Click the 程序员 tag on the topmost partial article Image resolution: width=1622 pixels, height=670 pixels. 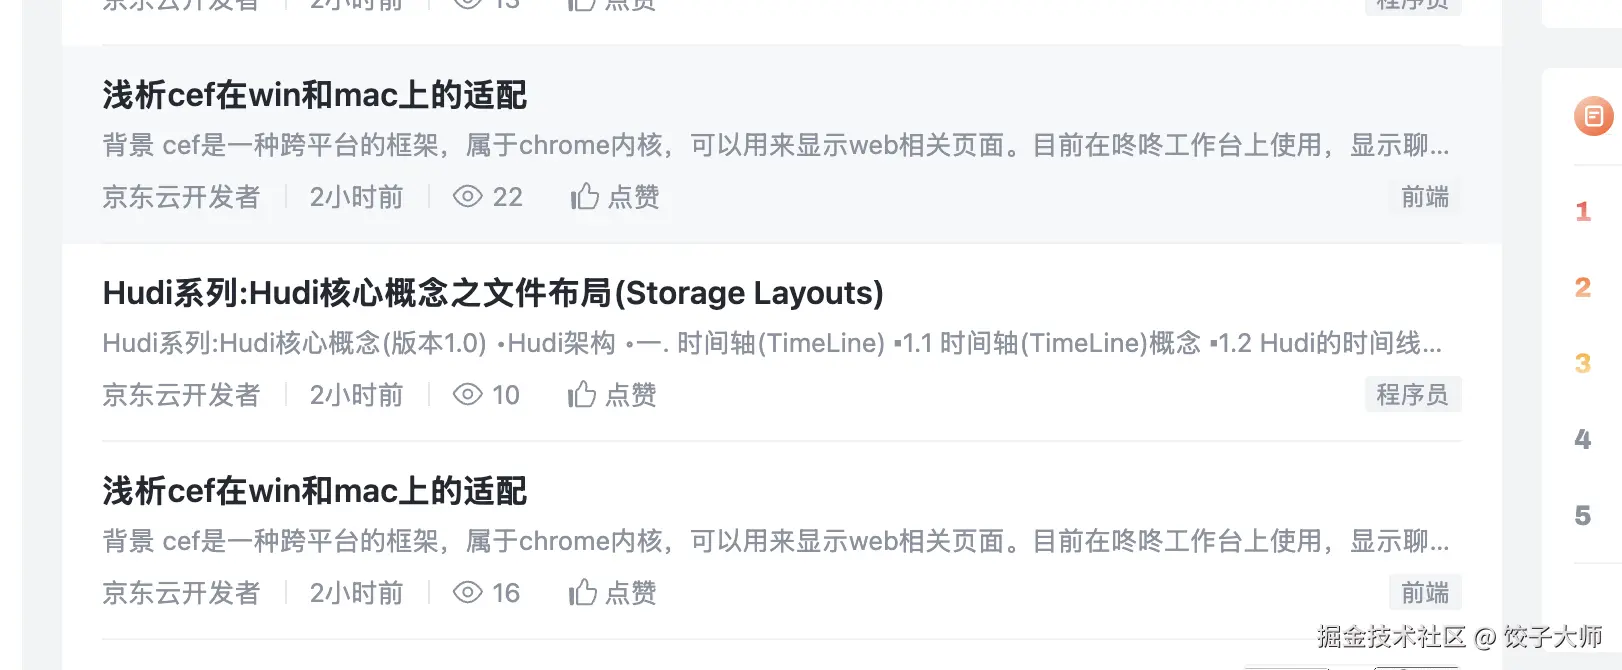click(1412, 3)
